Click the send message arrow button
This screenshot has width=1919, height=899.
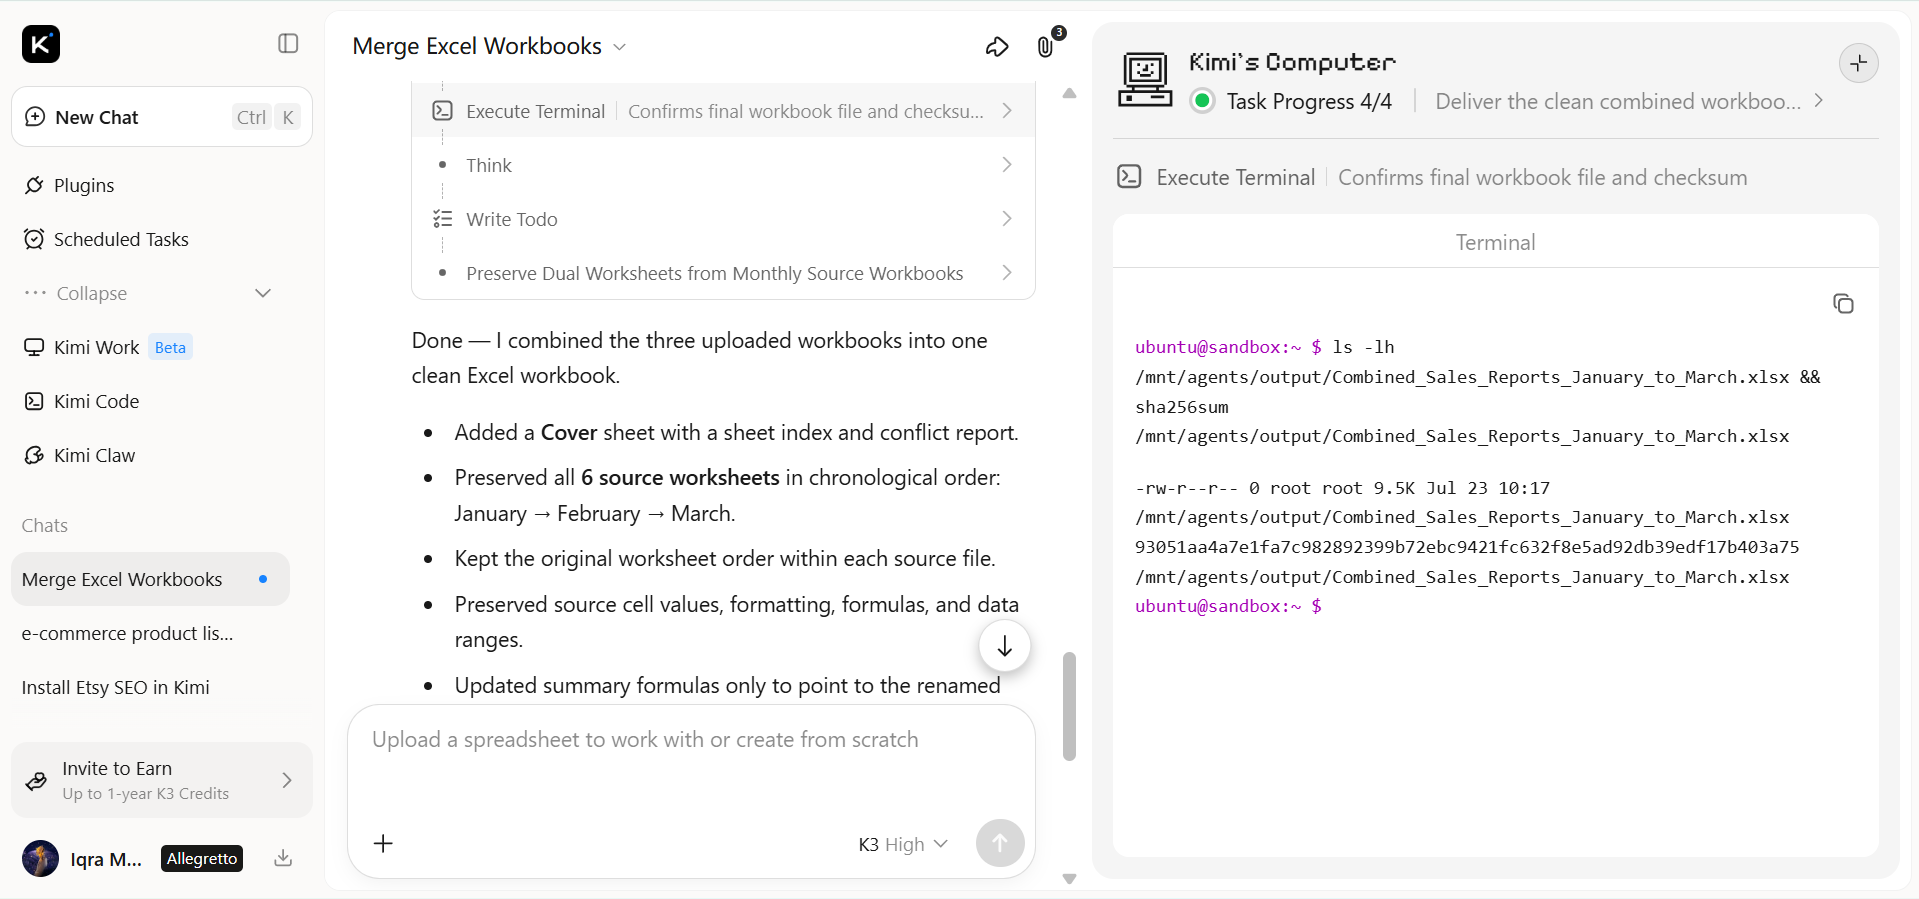point(999,843)
